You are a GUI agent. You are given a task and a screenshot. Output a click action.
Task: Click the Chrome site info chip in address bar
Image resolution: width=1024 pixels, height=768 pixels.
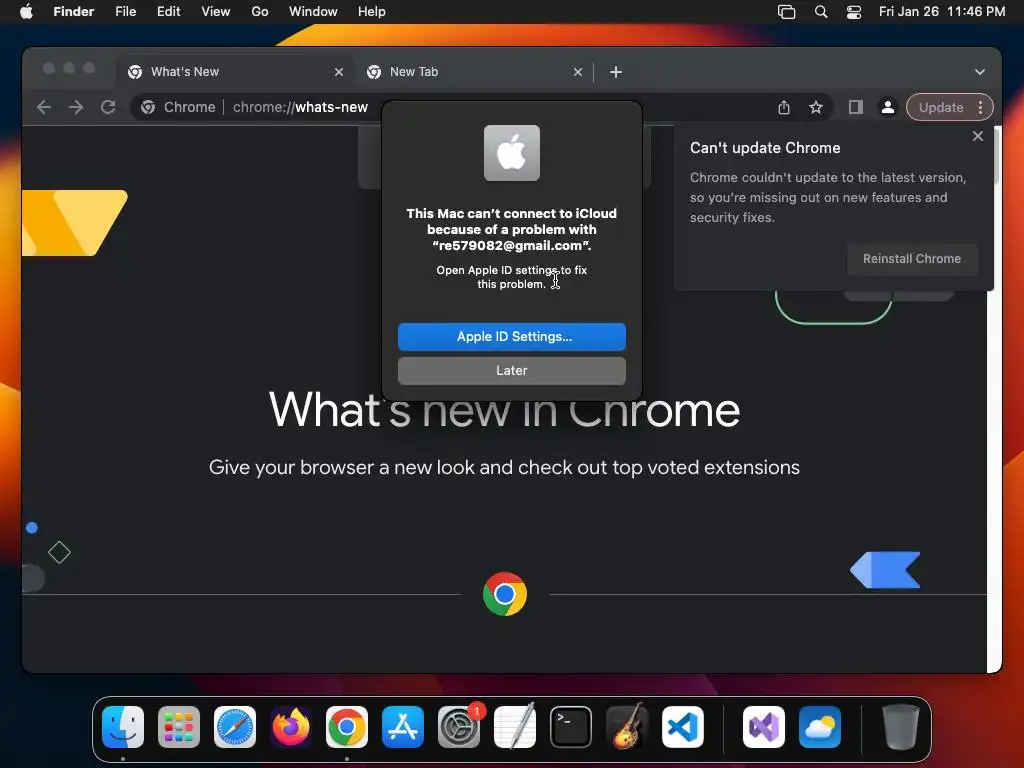pyautogui.click(x=178, y=107)
